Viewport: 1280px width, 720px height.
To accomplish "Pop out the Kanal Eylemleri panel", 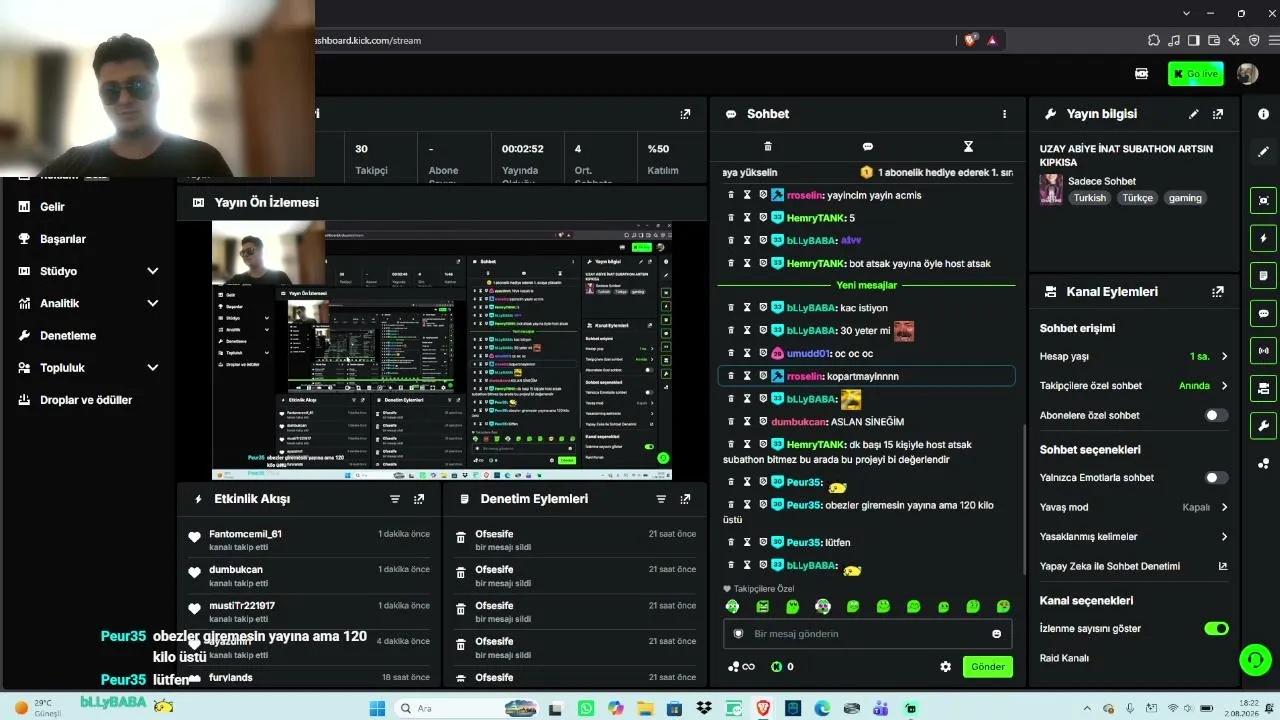I will [1218, 292].
